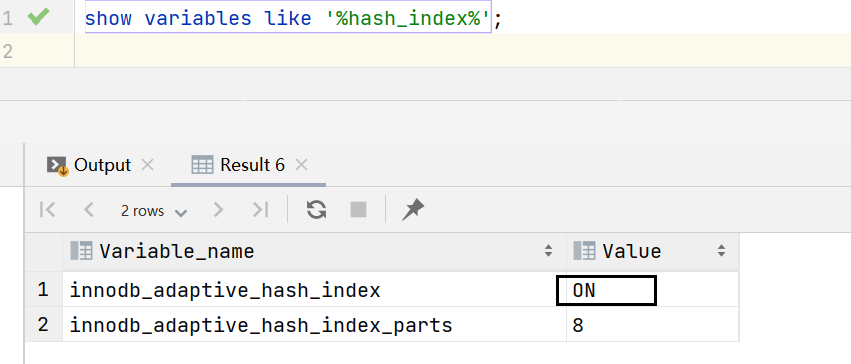Click the green checkmark on line 1
Screen dimensions: 851x364
click(39, 17)
